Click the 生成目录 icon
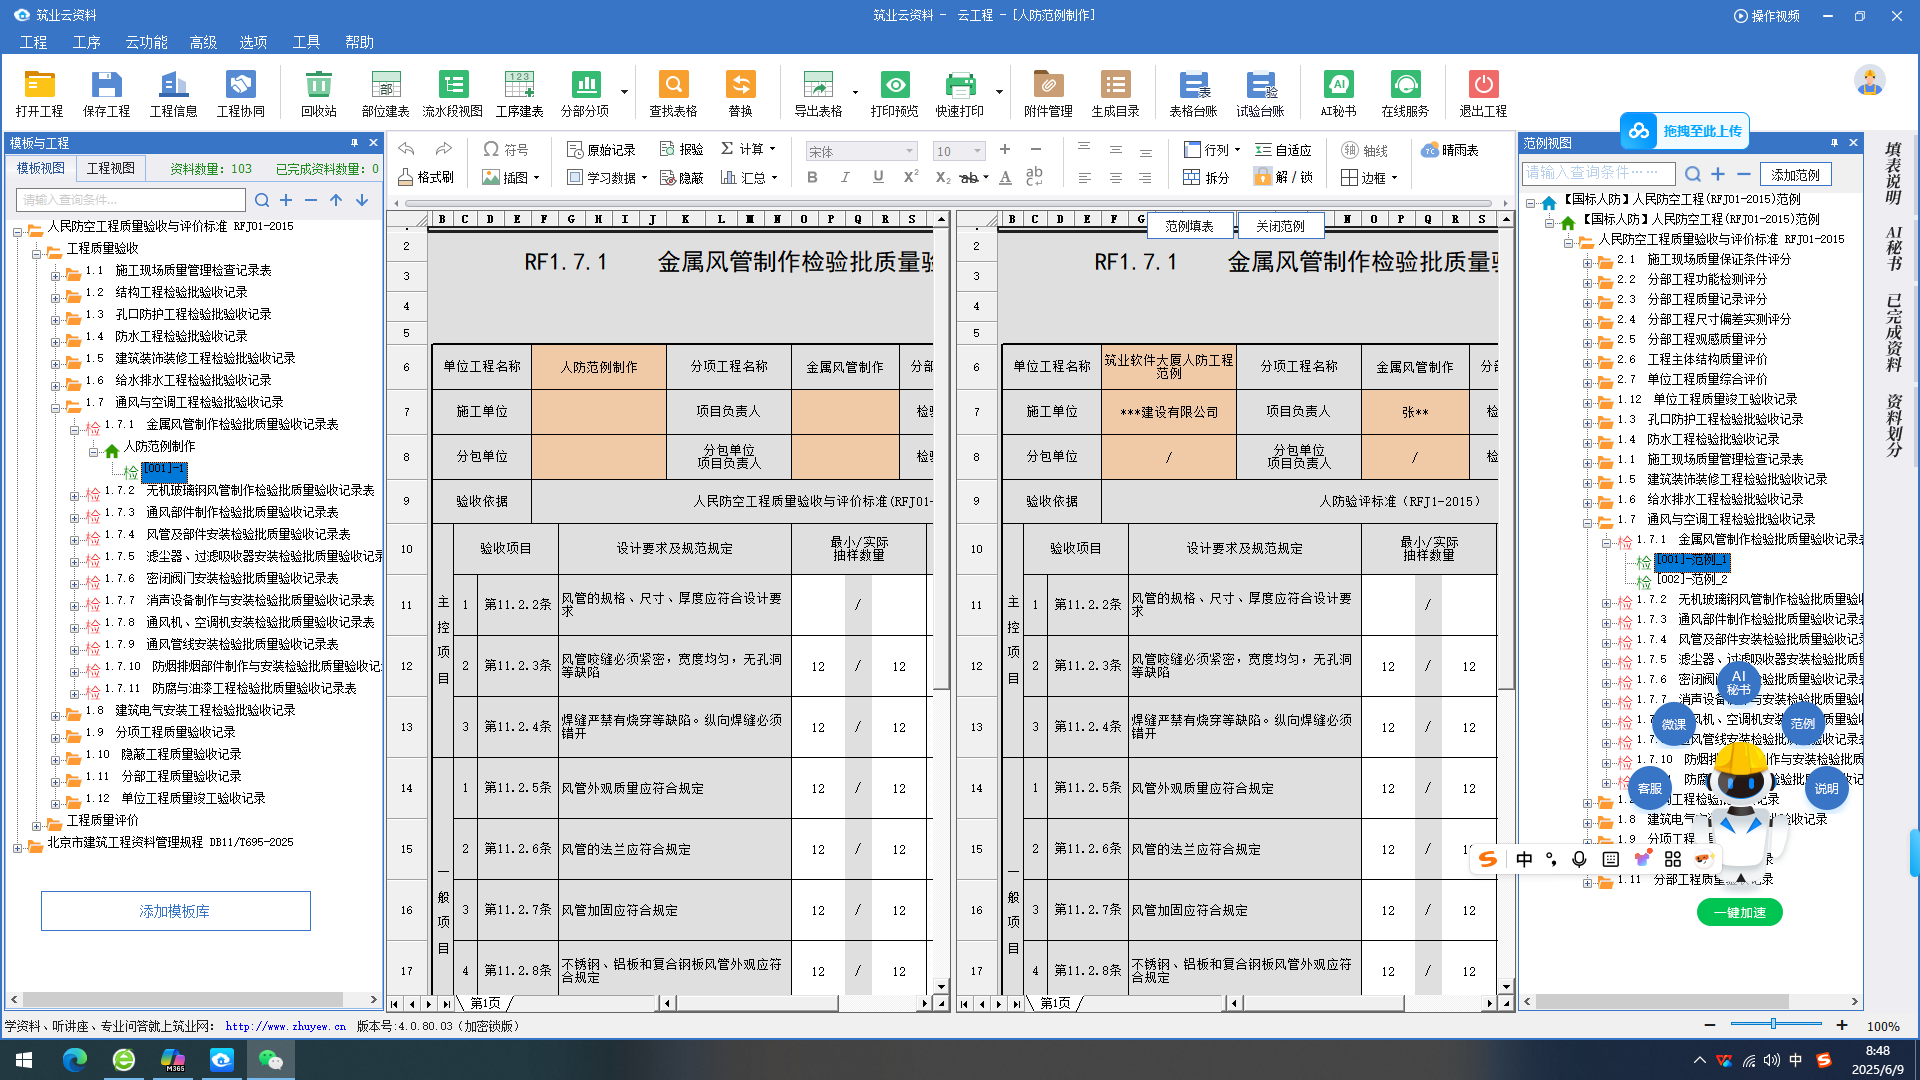Screen dimensions: 1920x1080 [1115, 93]
